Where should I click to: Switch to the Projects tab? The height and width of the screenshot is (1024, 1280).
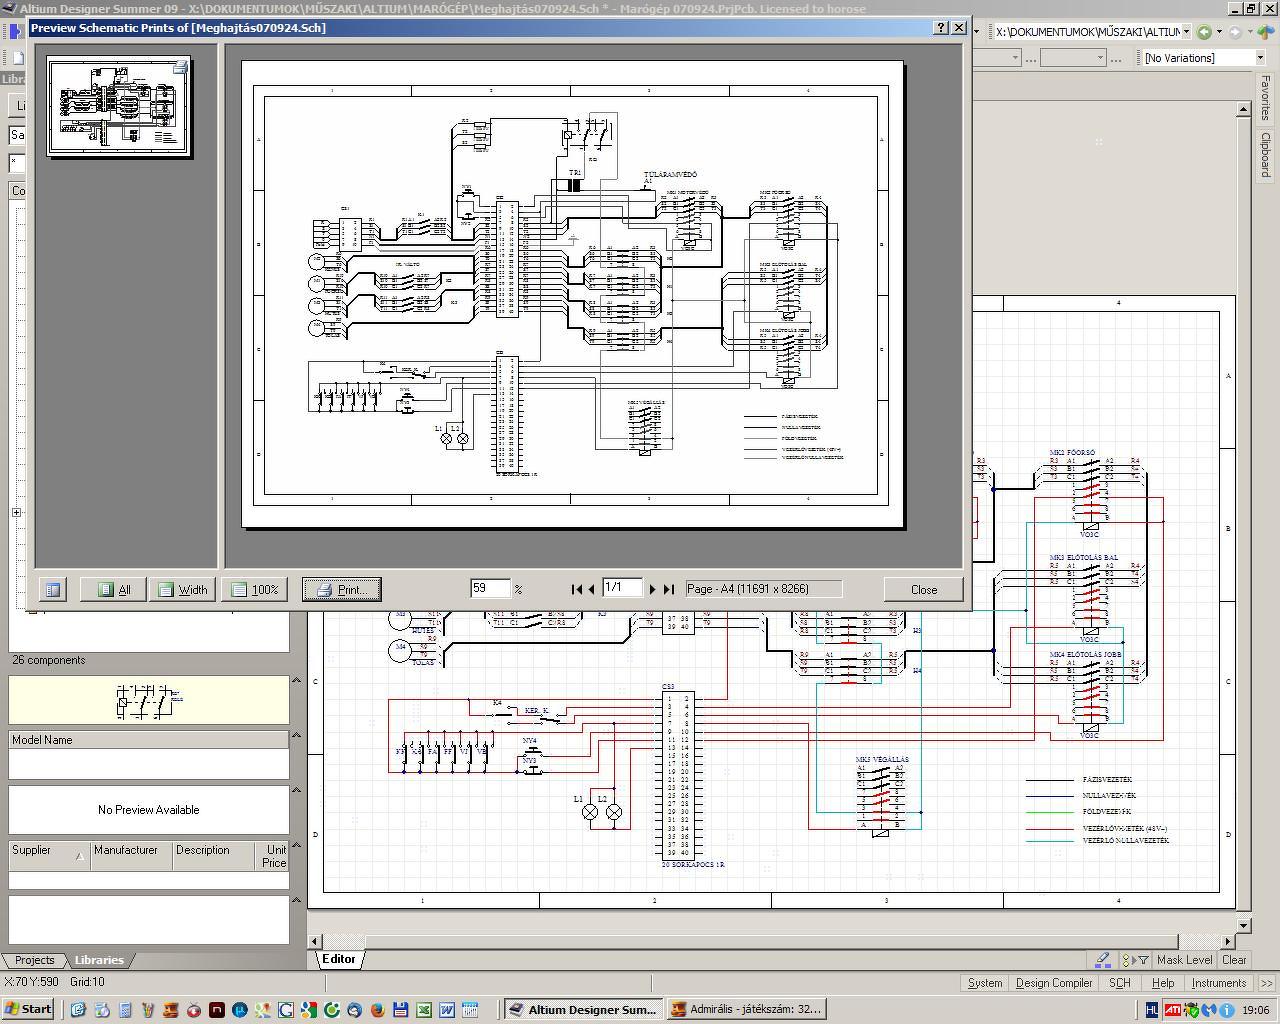coord(35,960)
